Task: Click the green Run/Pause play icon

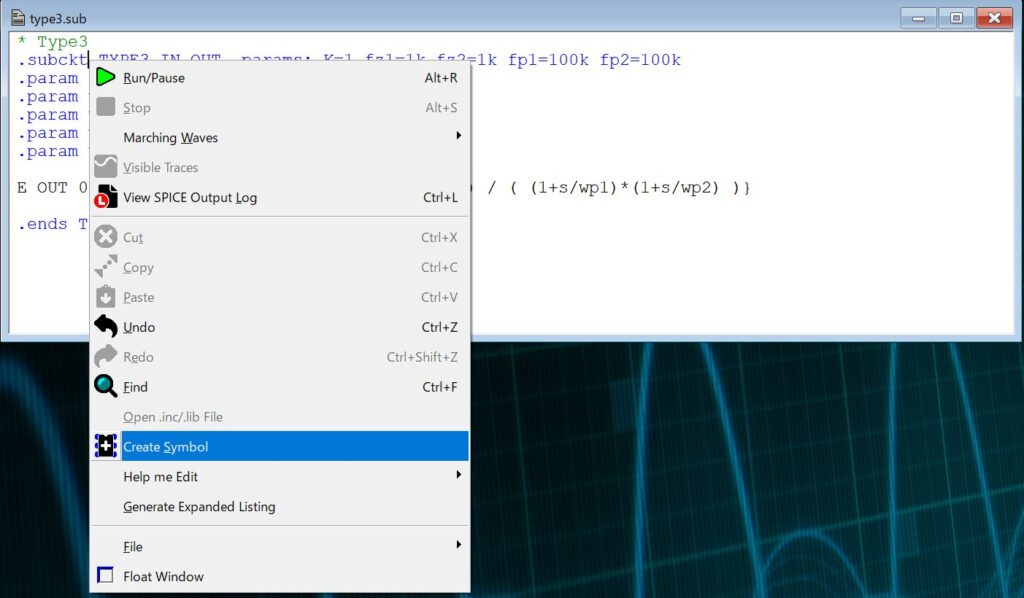Action: click(x=106, y=78)
